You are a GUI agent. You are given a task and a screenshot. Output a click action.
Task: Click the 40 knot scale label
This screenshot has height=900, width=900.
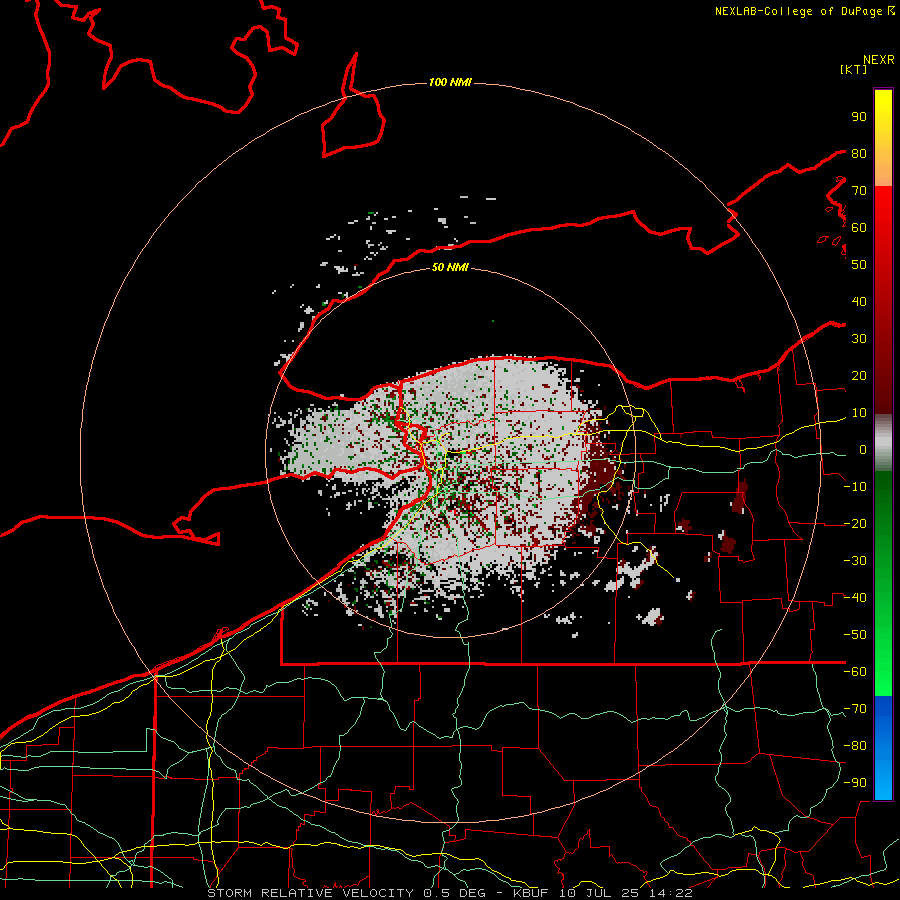pyautogui.click(x=859, y=301)
